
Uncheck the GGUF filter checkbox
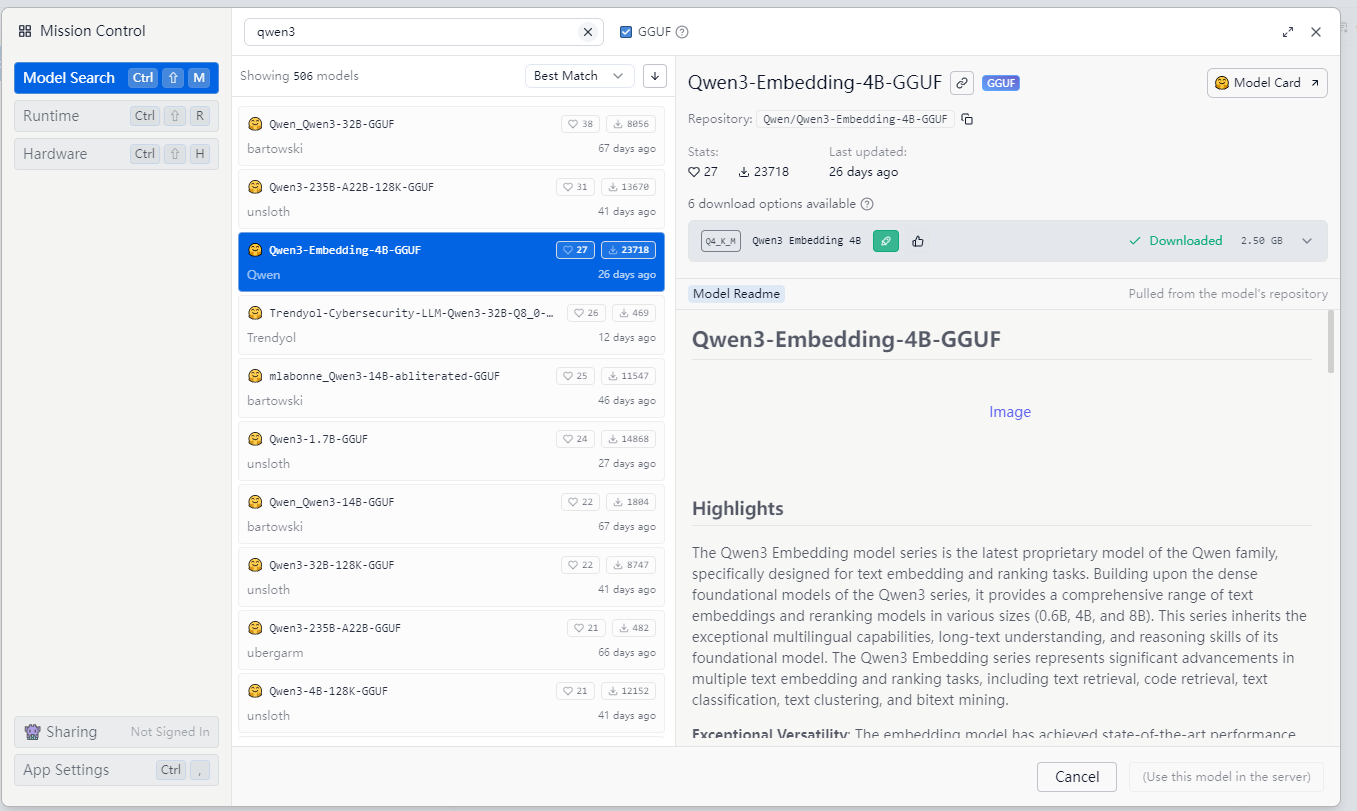point(626,32)
